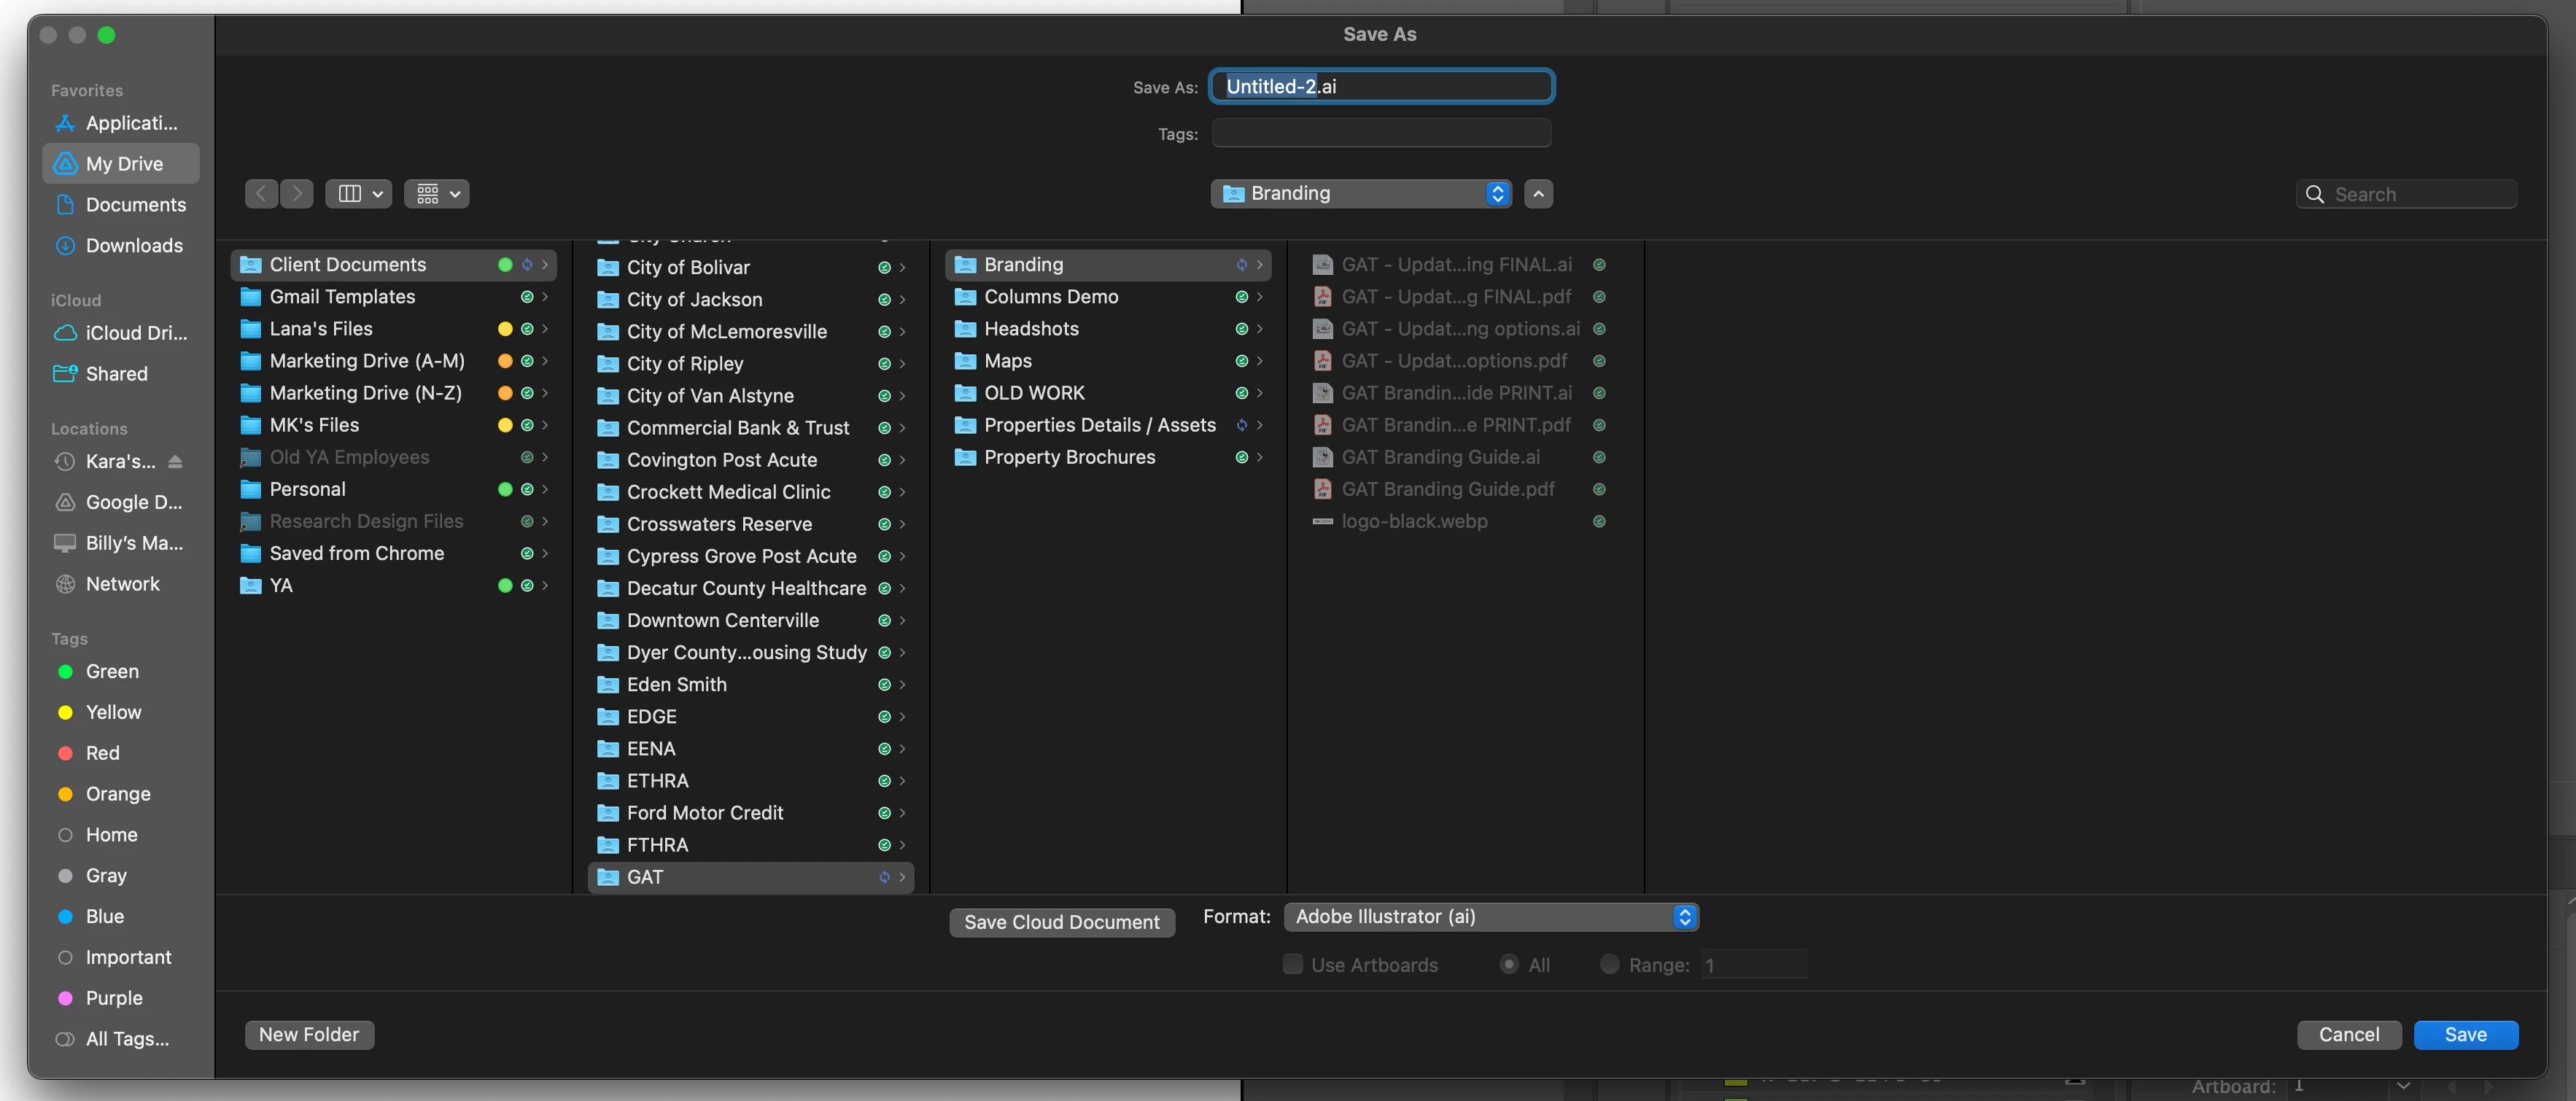Open the Applications sidebar favorite
Viewport: 2576px width, 1101px height.
[130, 123]
